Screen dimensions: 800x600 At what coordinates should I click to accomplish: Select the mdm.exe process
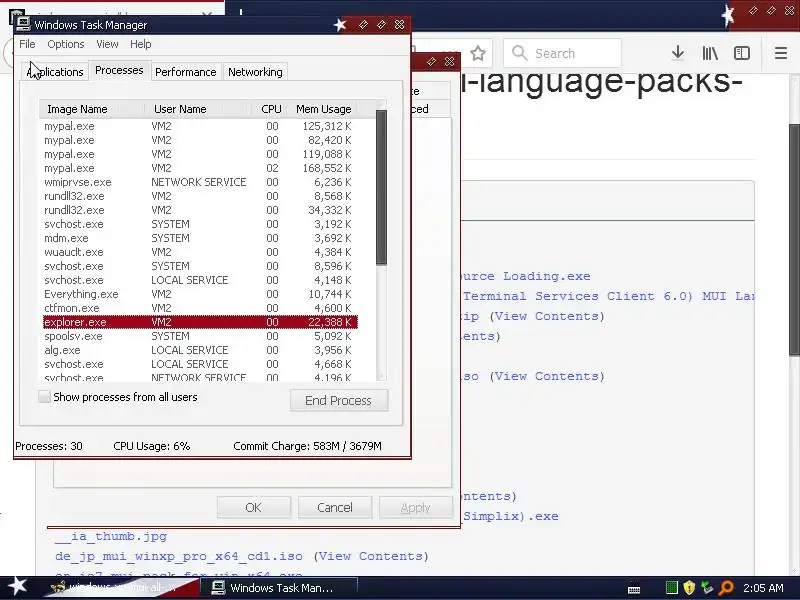200,238
